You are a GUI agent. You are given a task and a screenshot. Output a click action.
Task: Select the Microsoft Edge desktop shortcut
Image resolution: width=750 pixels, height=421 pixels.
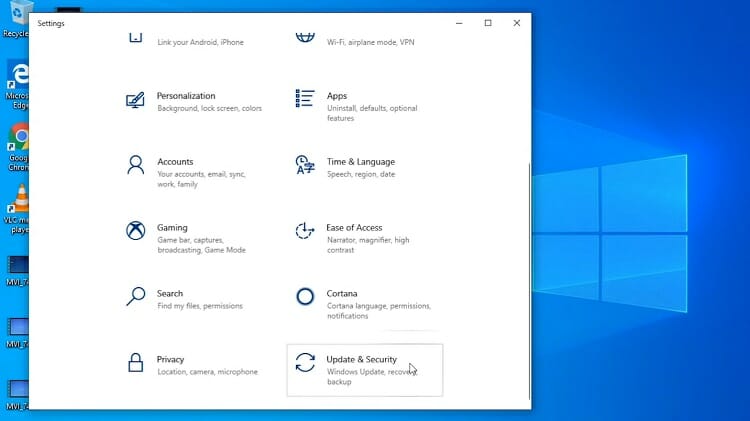click(17, 86)
